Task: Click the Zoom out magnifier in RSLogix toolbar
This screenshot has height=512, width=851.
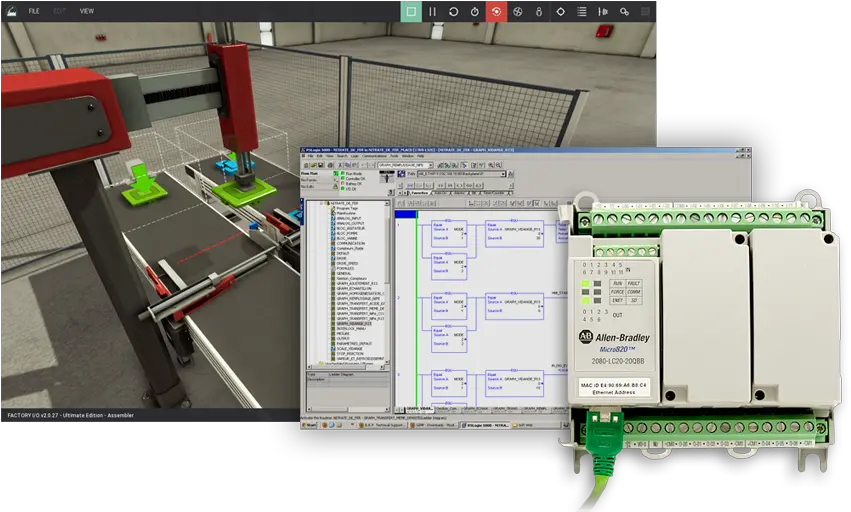Action: (x=499, y=165)
